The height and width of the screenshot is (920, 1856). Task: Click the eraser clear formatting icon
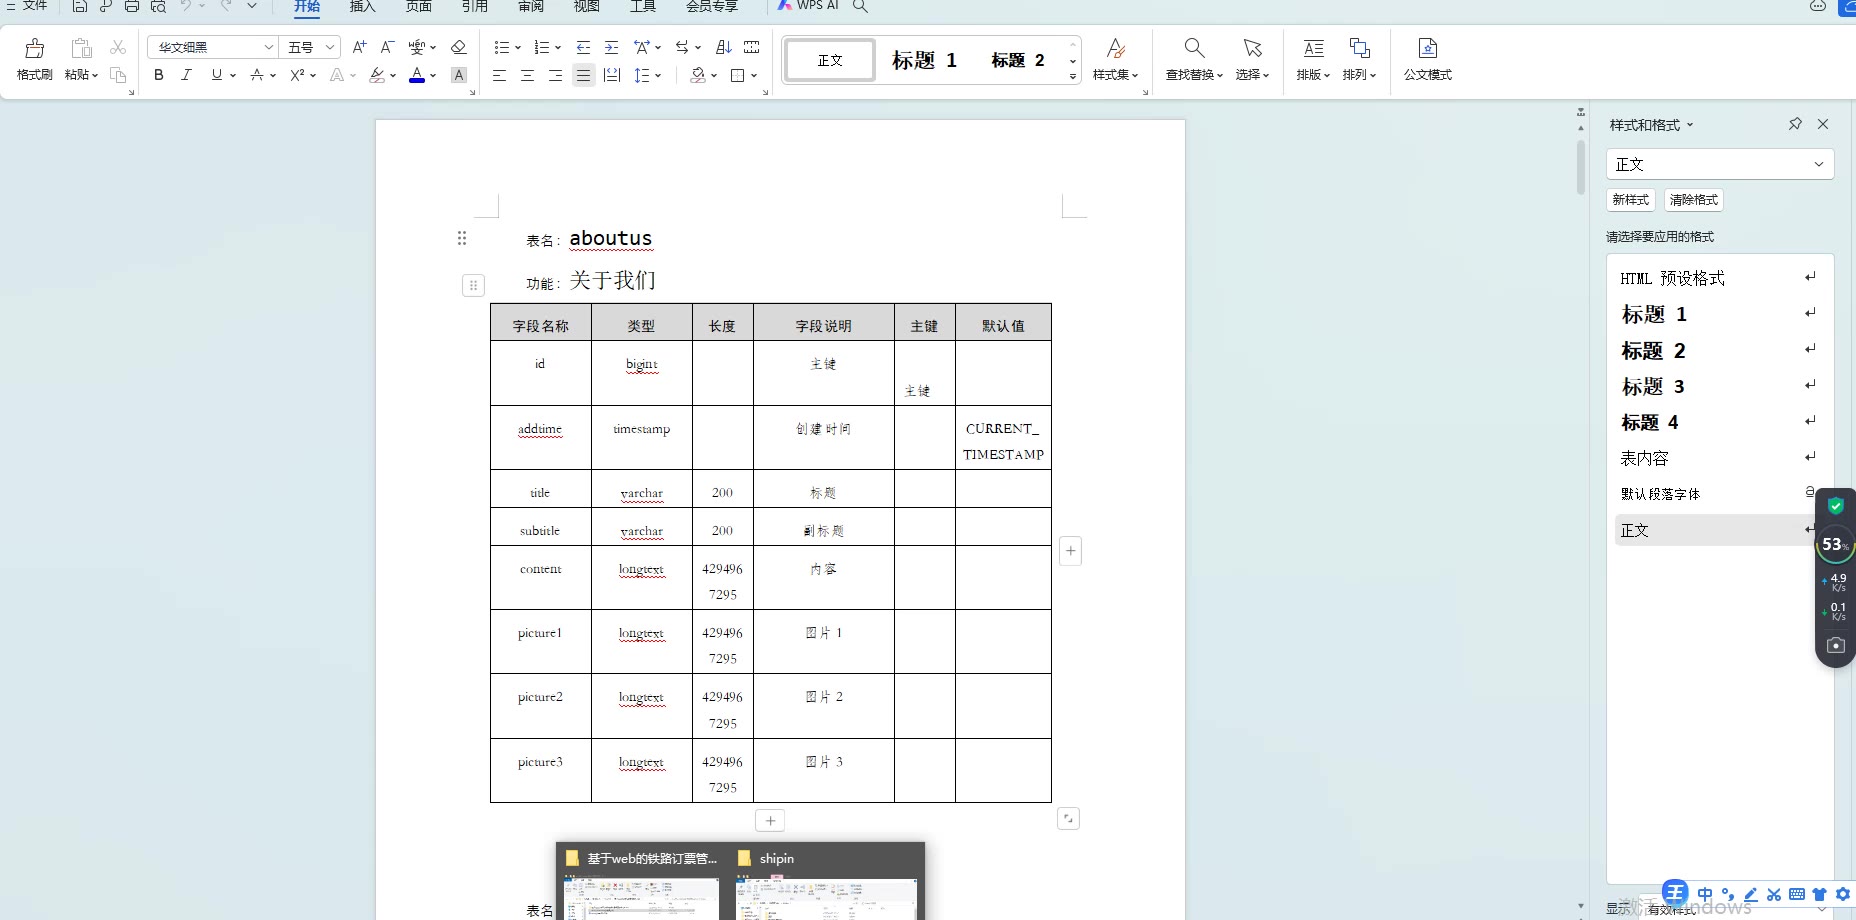click(x=459, y=47)
